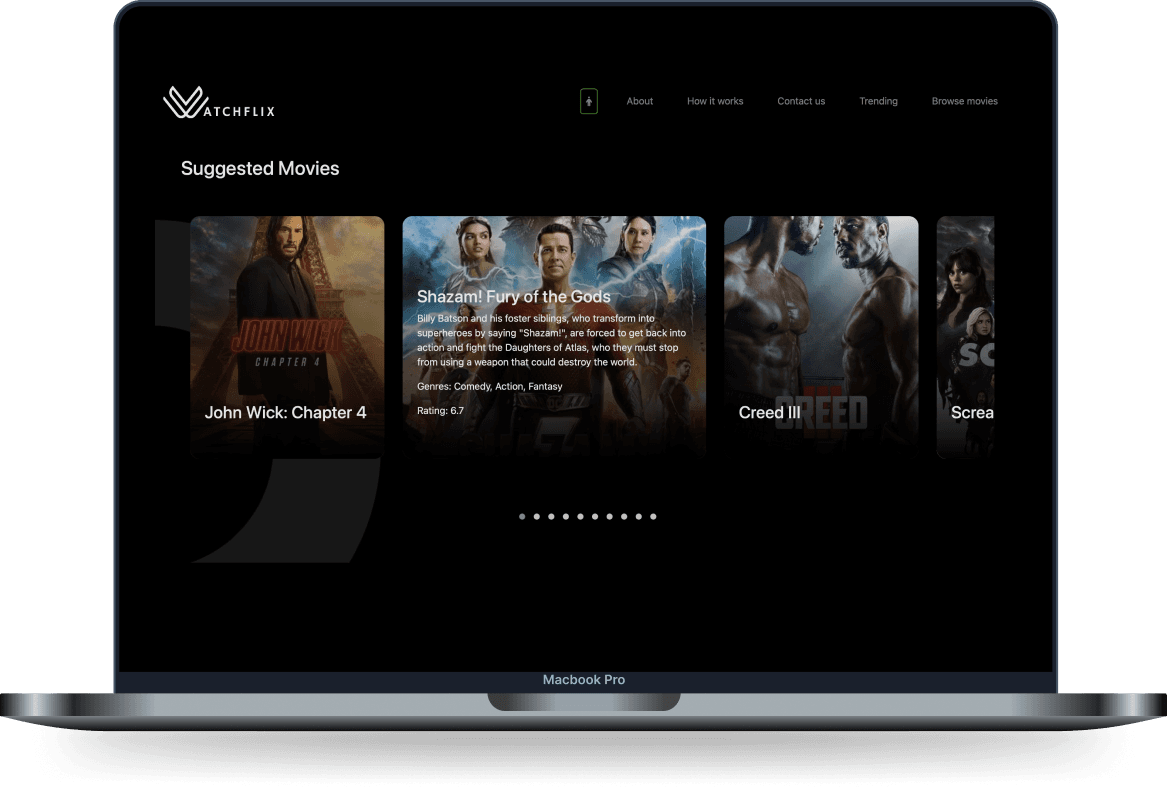Open Contact us link

(801, 101)
